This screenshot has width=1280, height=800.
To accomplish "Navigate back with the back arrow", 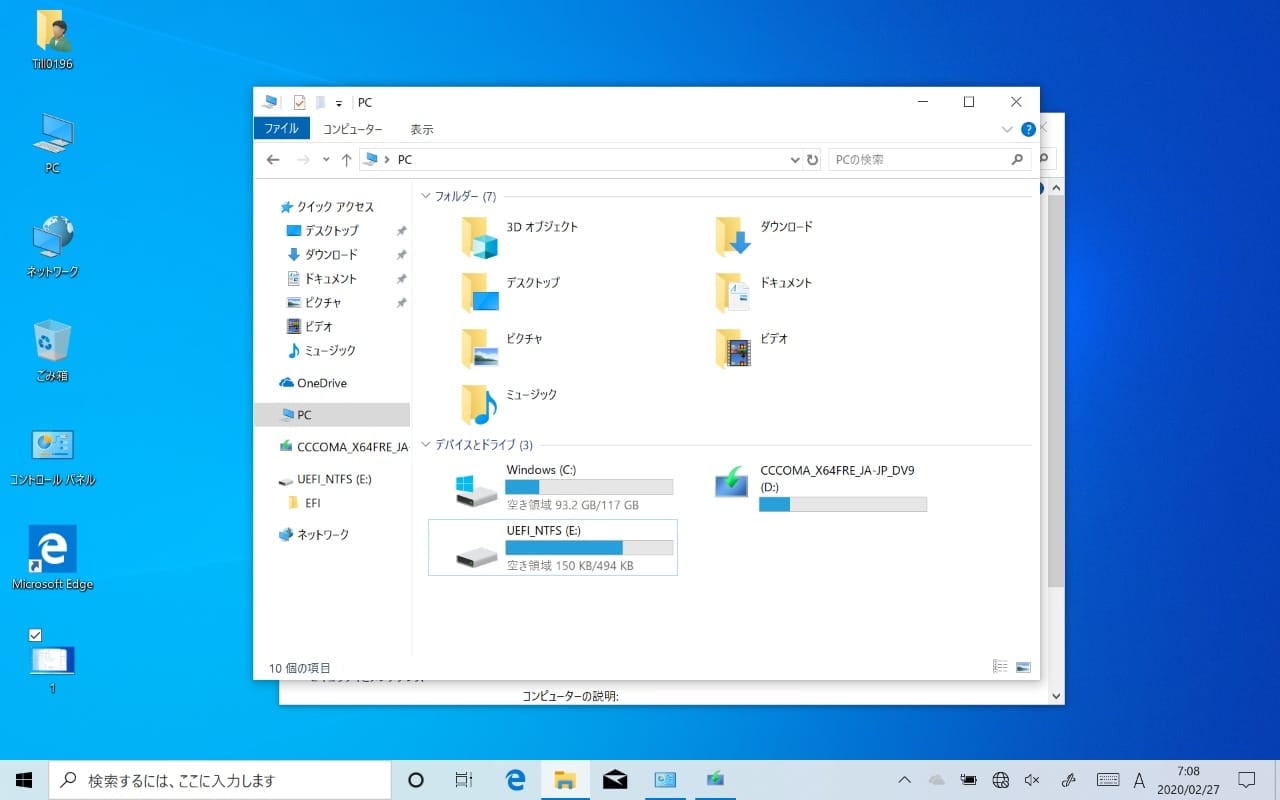I will tap(273, 160).
